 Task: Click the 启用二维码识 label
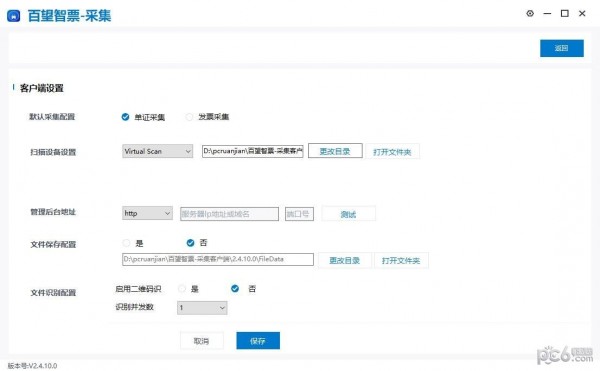pyautogui.click(x=138, y=289)
